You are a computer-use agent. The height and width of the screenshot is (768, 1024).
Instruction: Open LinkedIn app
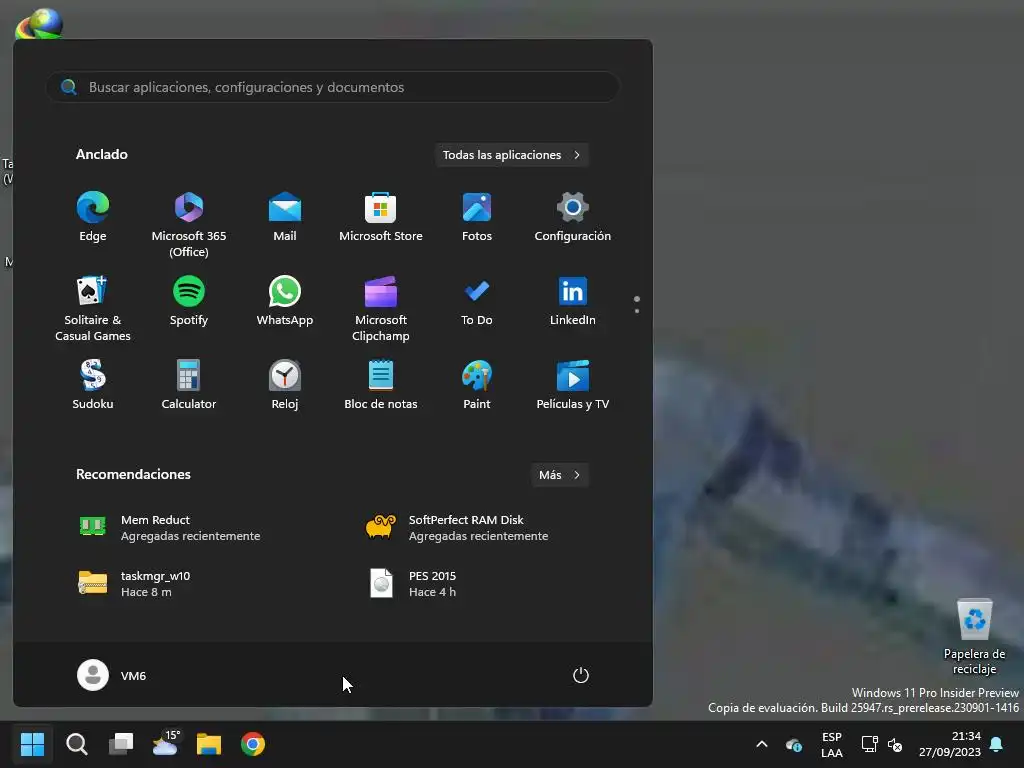click(573, 301)
